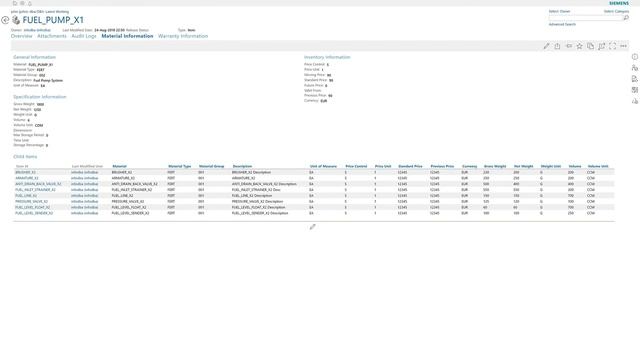Click the SIEMENS logo at top right
640x360 pixels.
coord(619,3)
